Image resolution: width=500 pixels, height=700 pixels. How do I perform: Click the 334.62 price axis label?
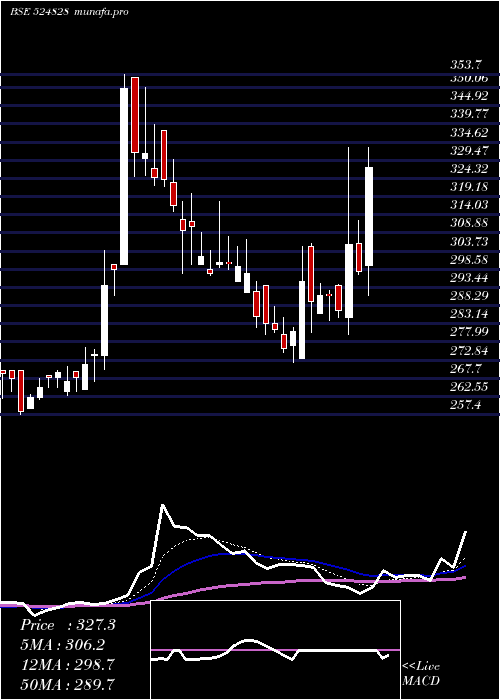click(469, 133)
